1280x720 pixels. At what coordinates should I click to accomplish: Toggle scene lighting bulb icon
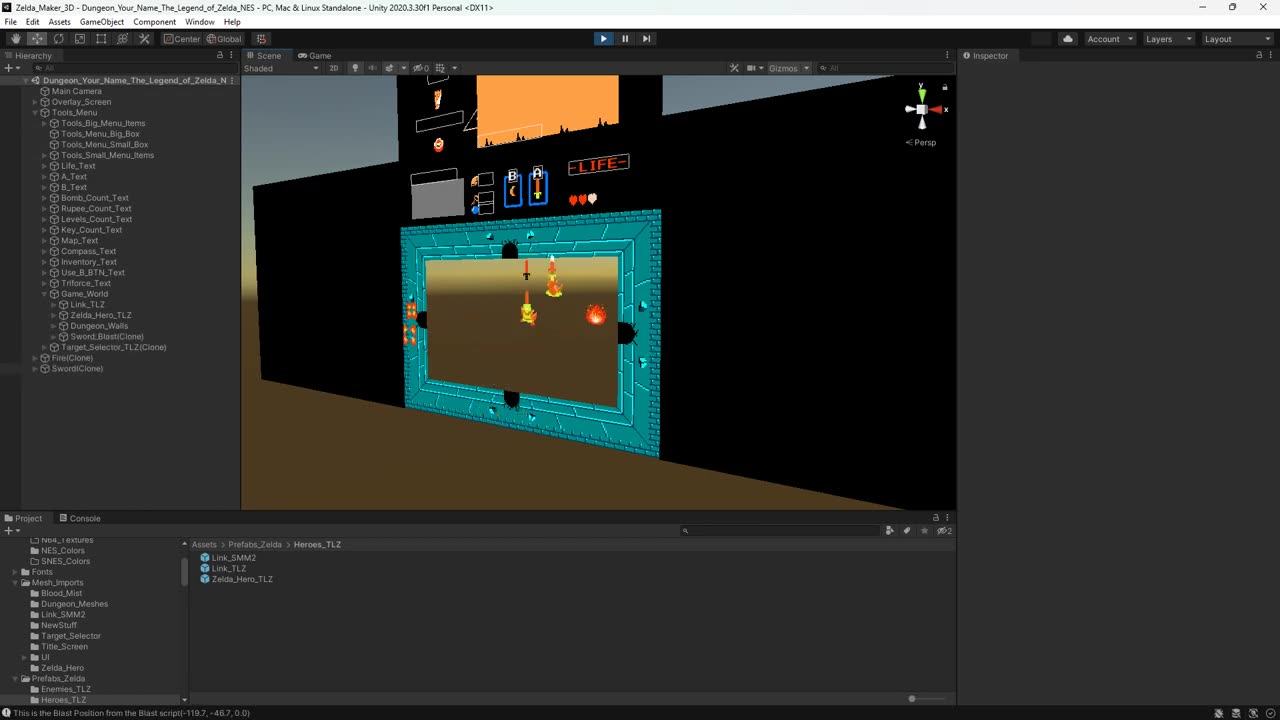click(x=354, y=68)
